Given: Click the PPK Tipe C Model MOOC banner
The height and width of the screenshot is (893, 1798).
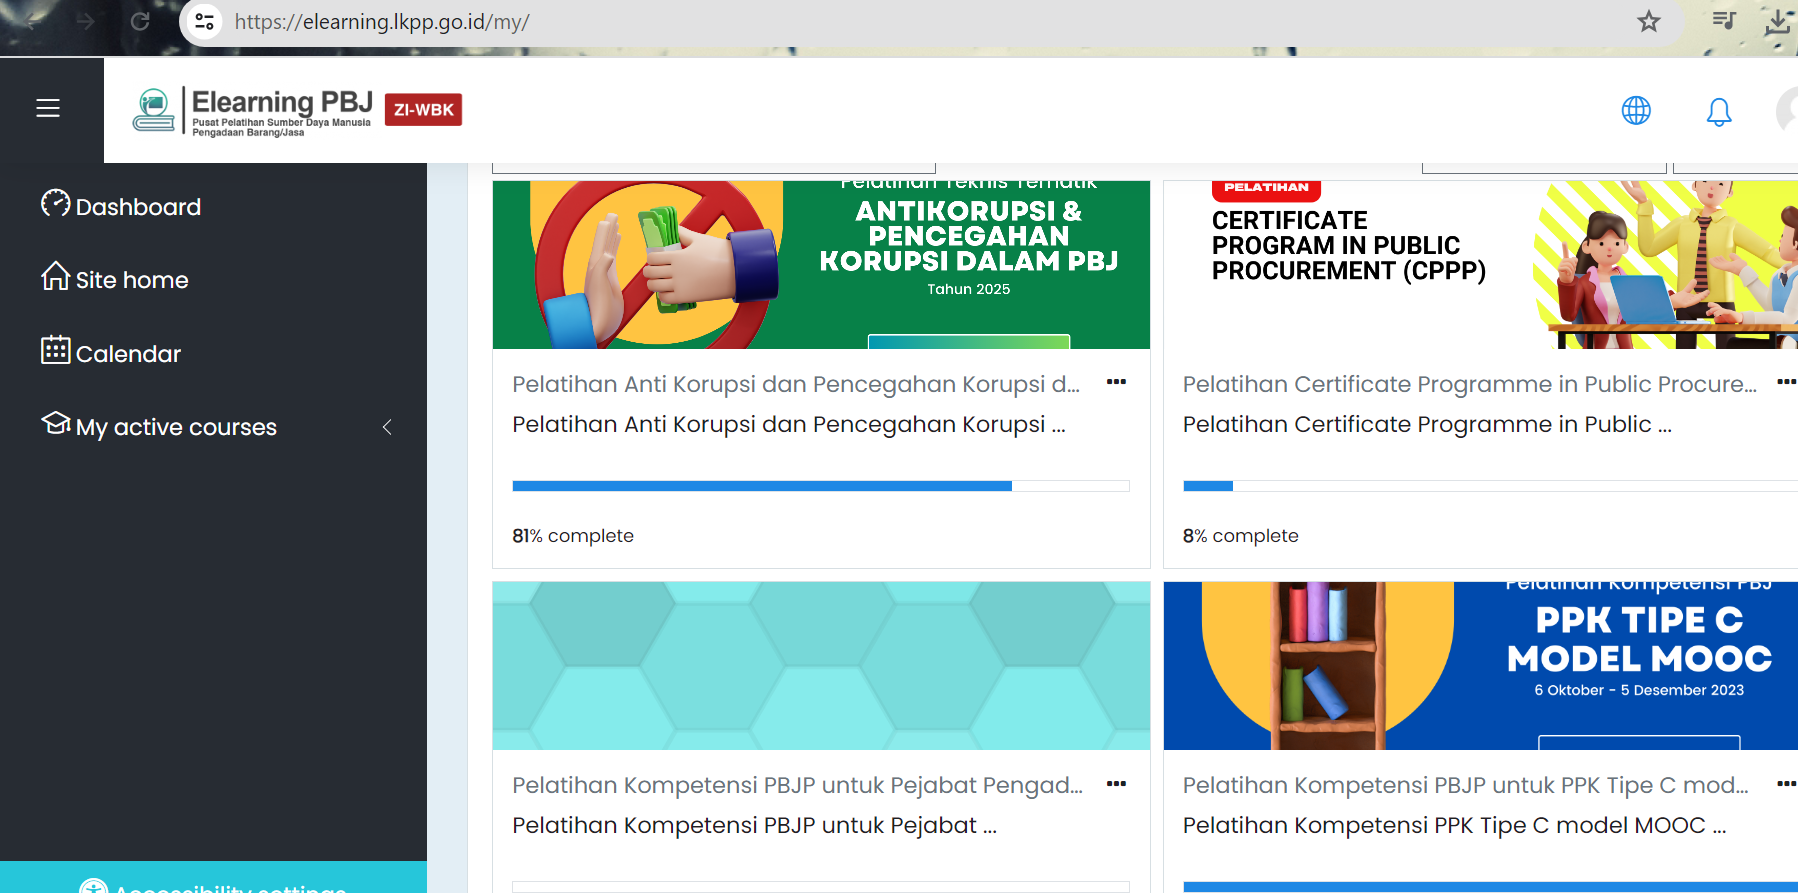Looking at the screenshot, I should coord(1480,665).
